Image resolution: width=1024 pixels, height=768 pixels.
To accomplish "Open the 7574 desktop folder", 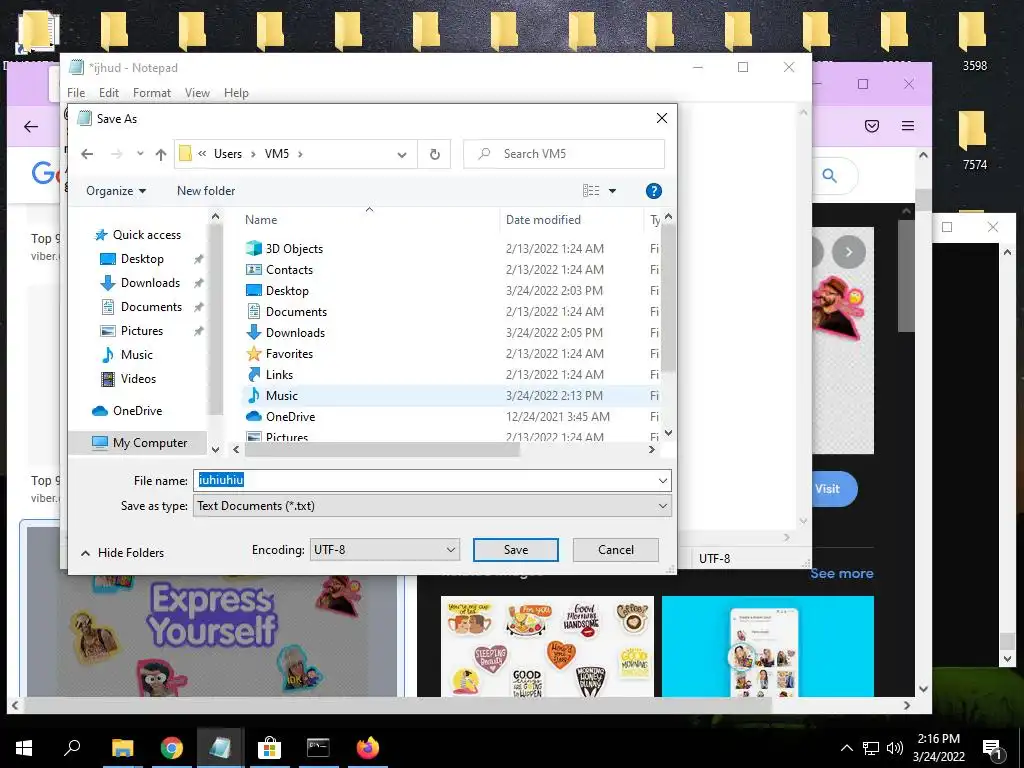I will click(974, 140).
